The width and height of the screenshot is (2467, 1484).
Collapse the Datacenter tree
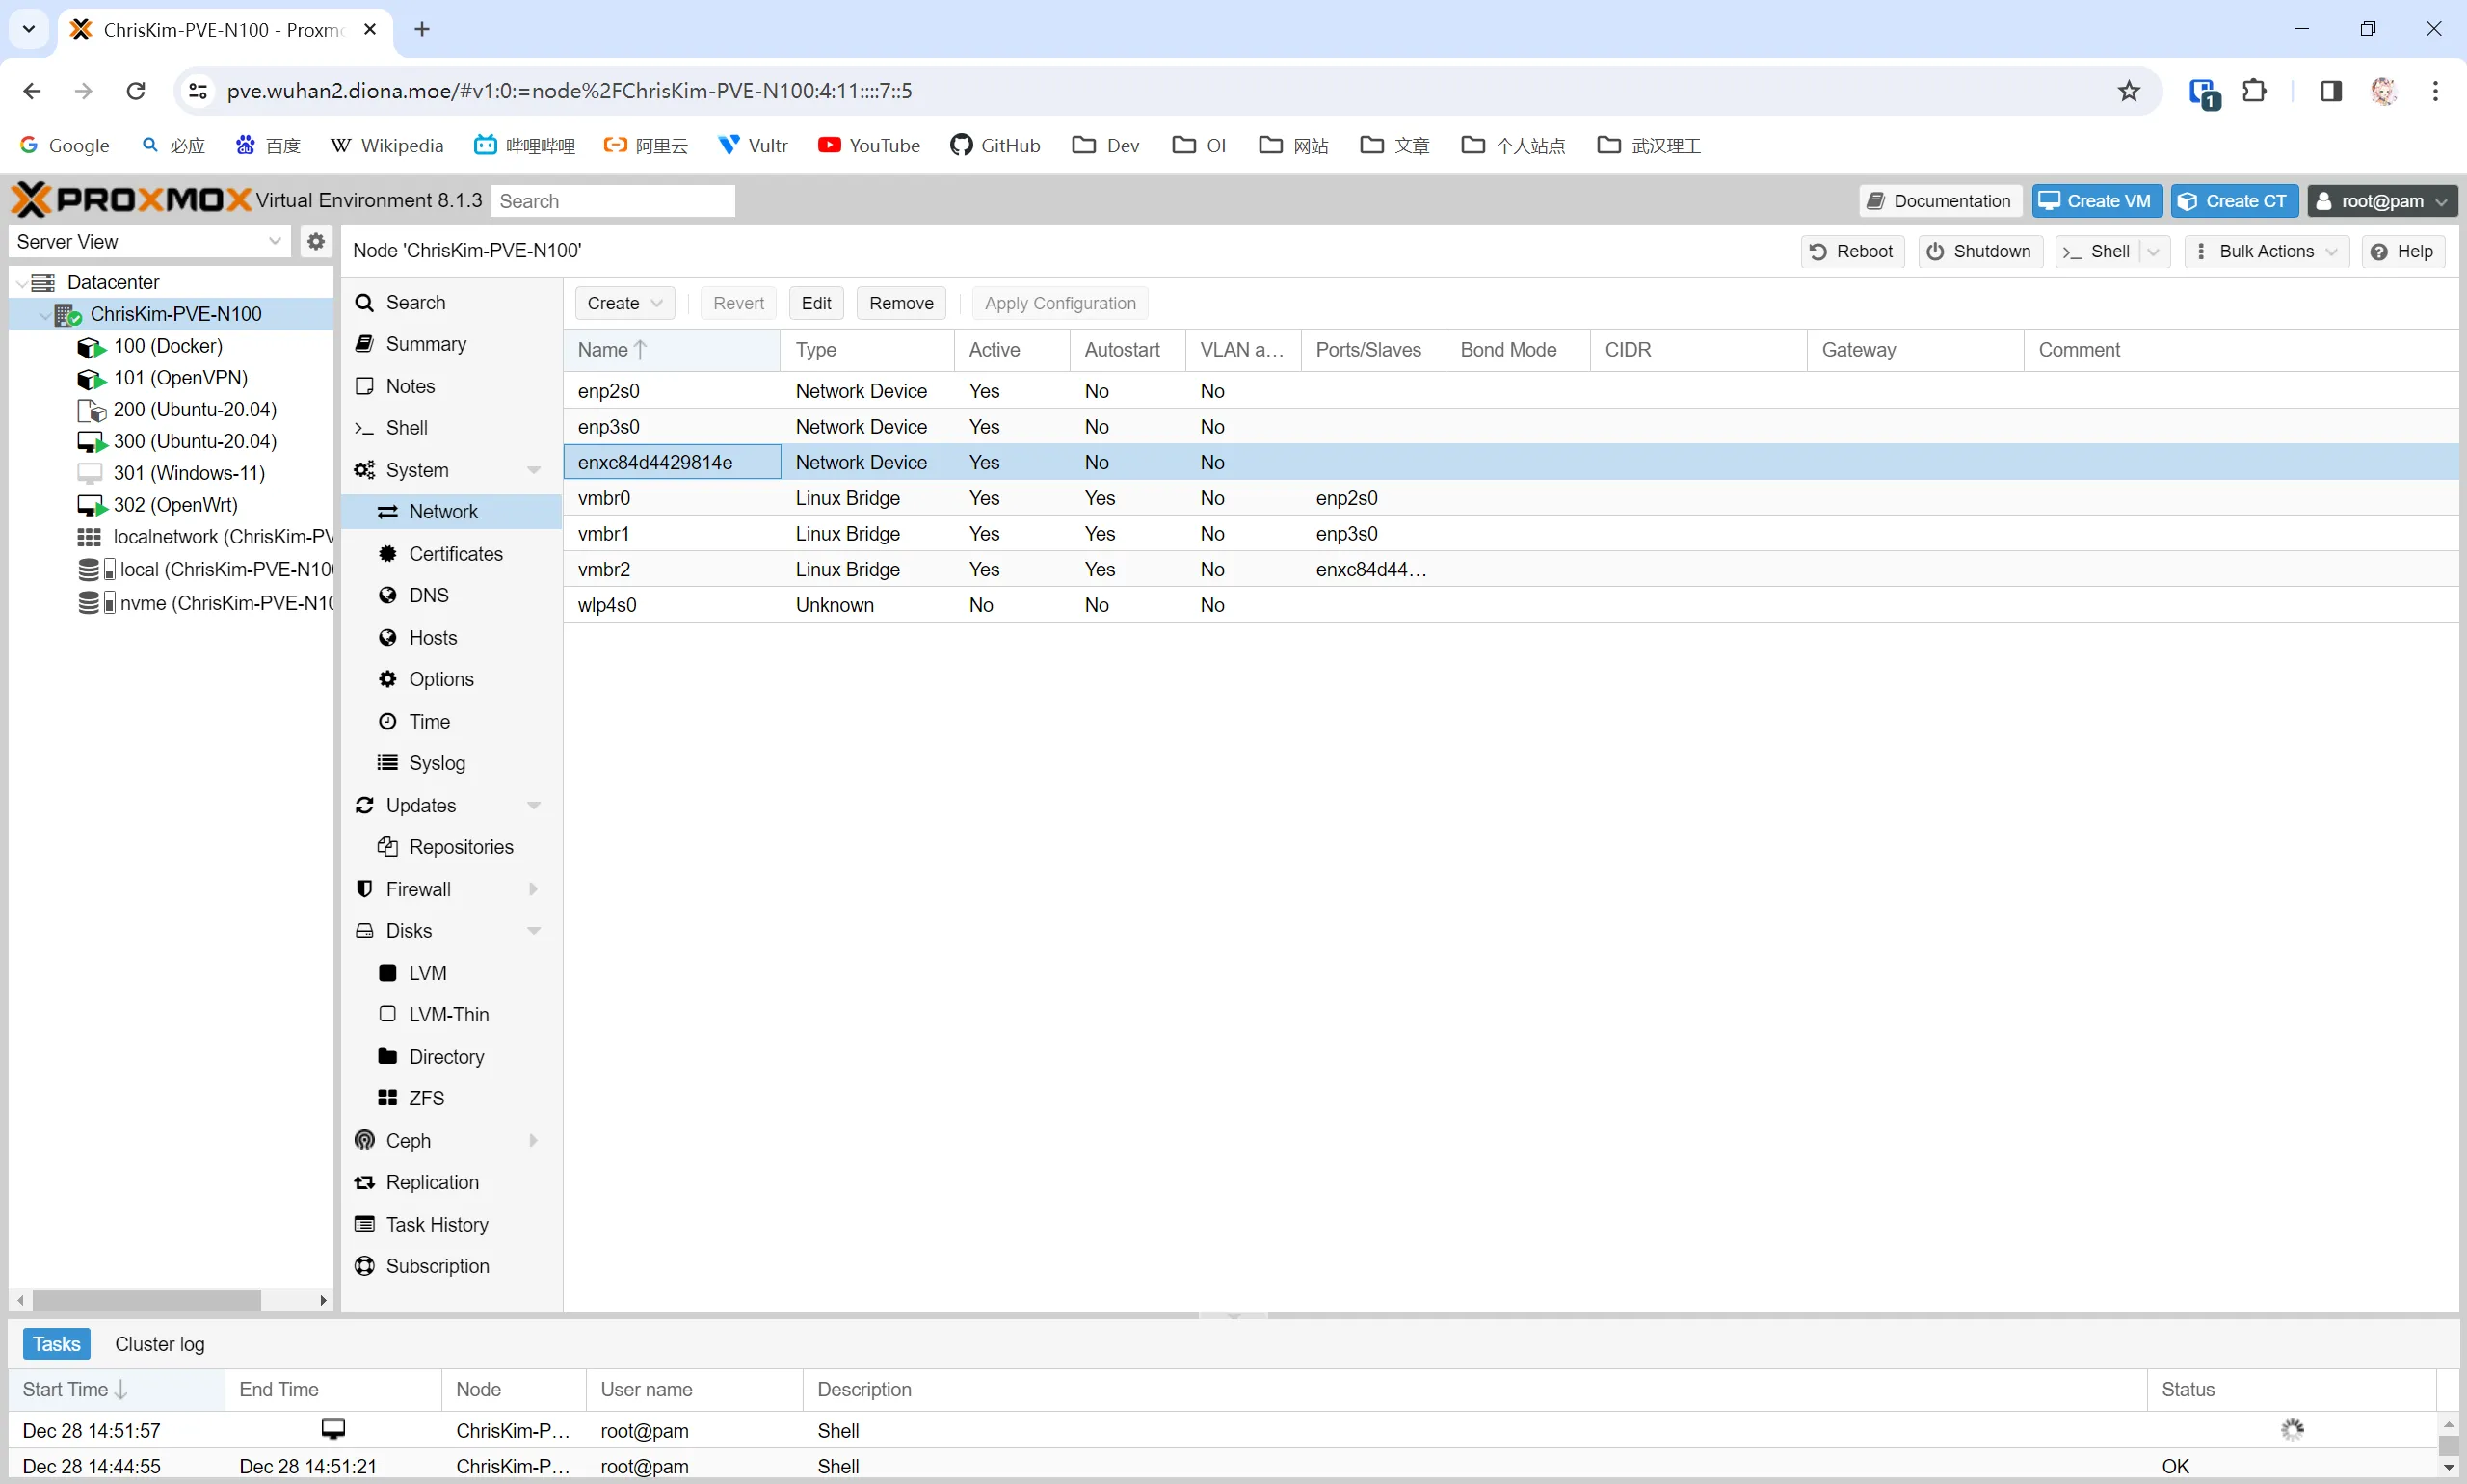point(21,282)
